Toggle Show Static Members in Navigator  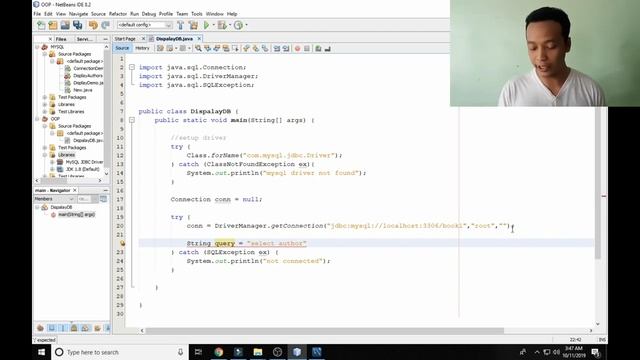point(62,328)
